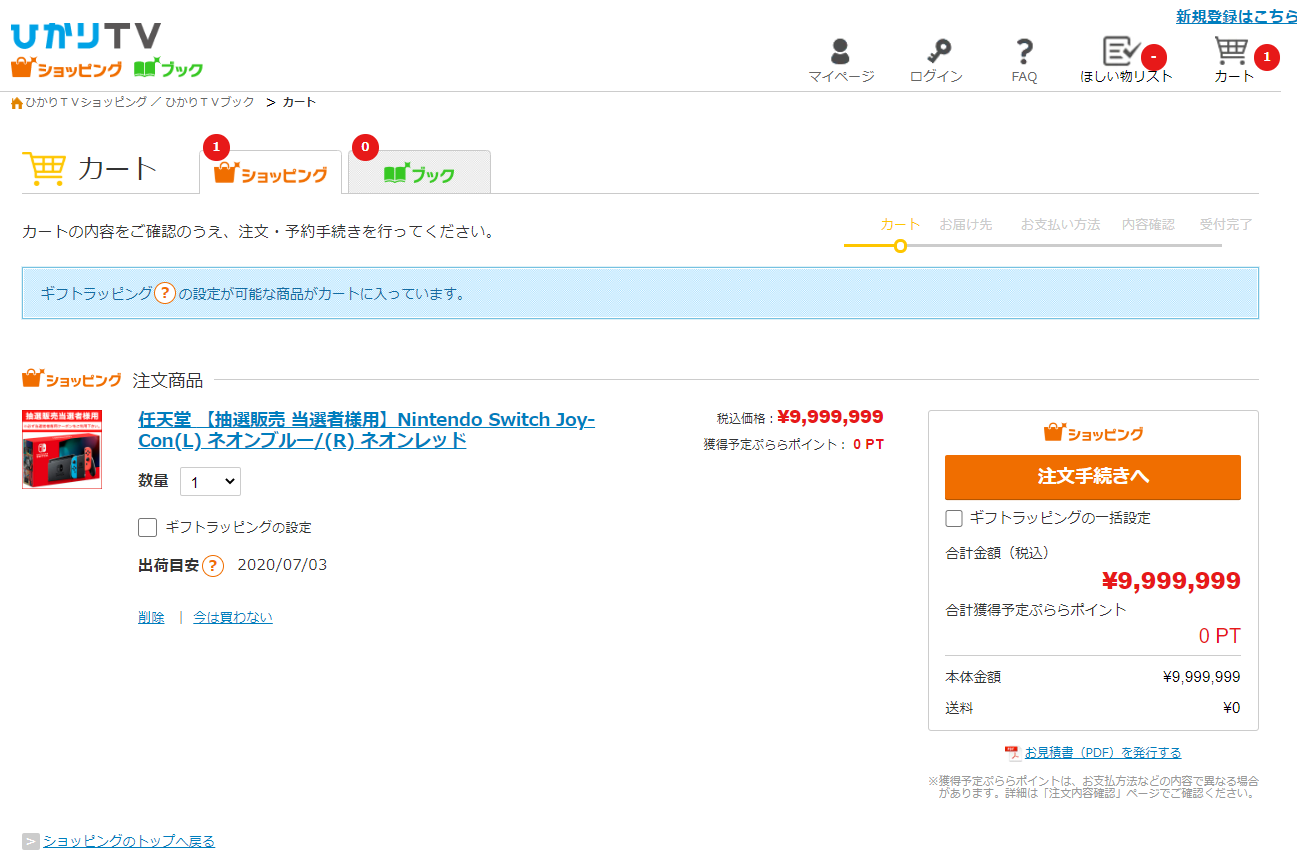Click shipping estimate help question icon
The height and width of the screenshot is (867, 1297).
pyautogui.click(x=213, y=566)
